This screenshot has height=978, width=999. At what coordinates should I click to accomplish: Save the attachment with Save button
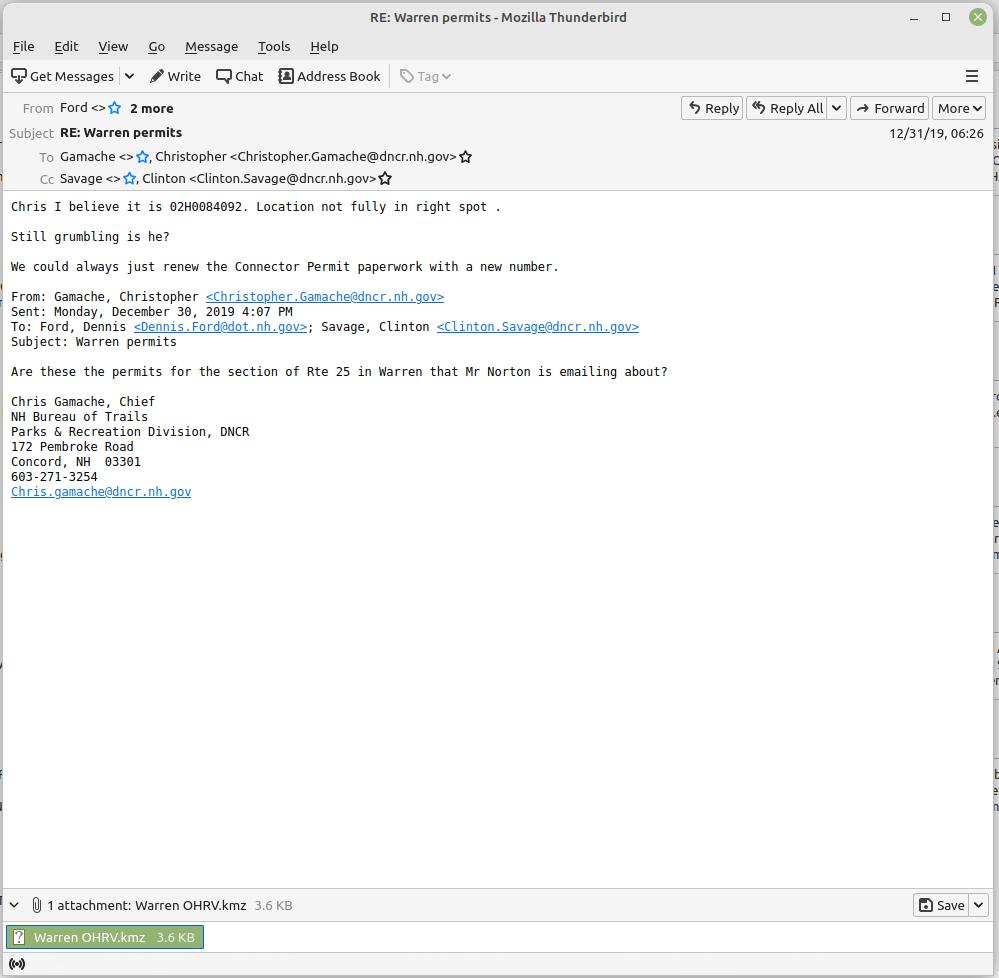pyautogui.click(x=940, y=905)
